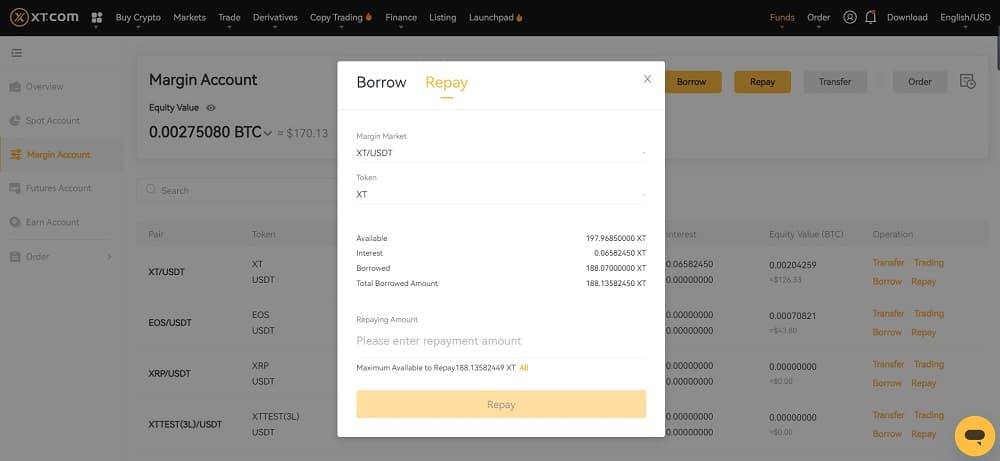Open the Finance menu
The height and width of the screenshot is (461, 1000).
401,17
